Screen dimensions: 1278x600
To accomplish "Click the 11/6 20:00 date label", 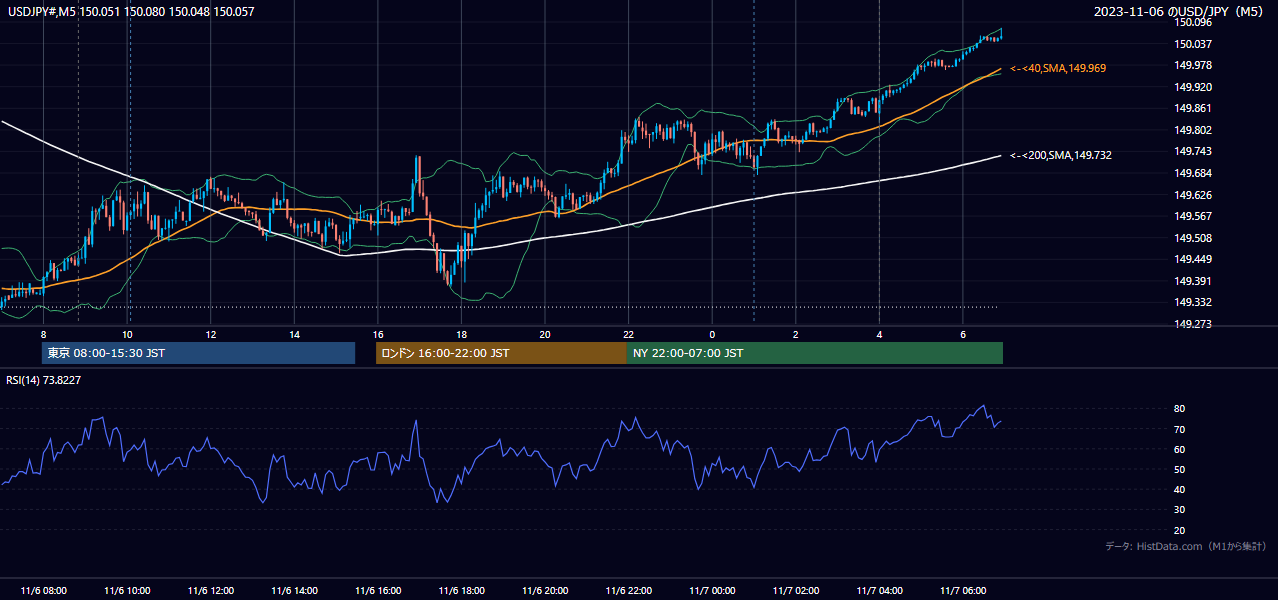I will [545, 590].
